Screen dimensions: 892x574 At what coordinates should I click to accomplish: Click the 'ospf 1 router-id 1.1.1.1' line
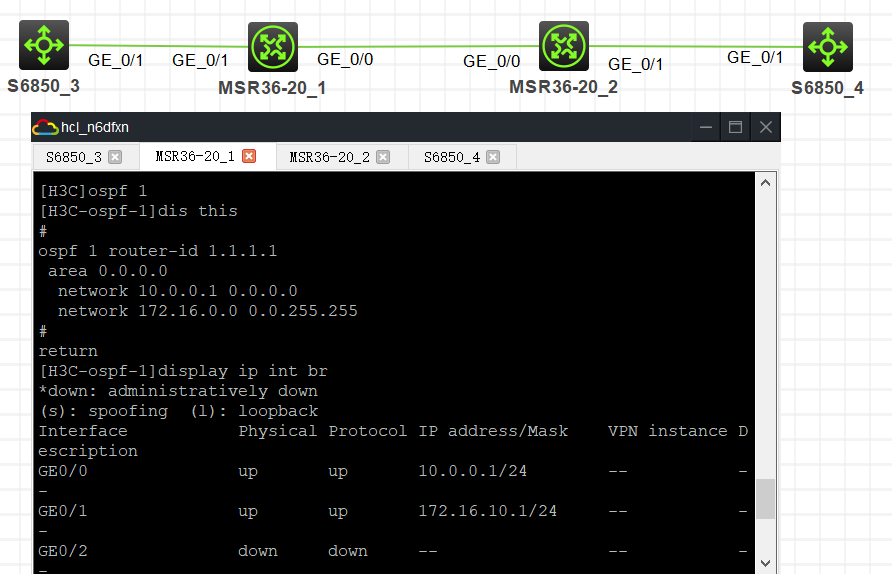(x=158, y=251)
